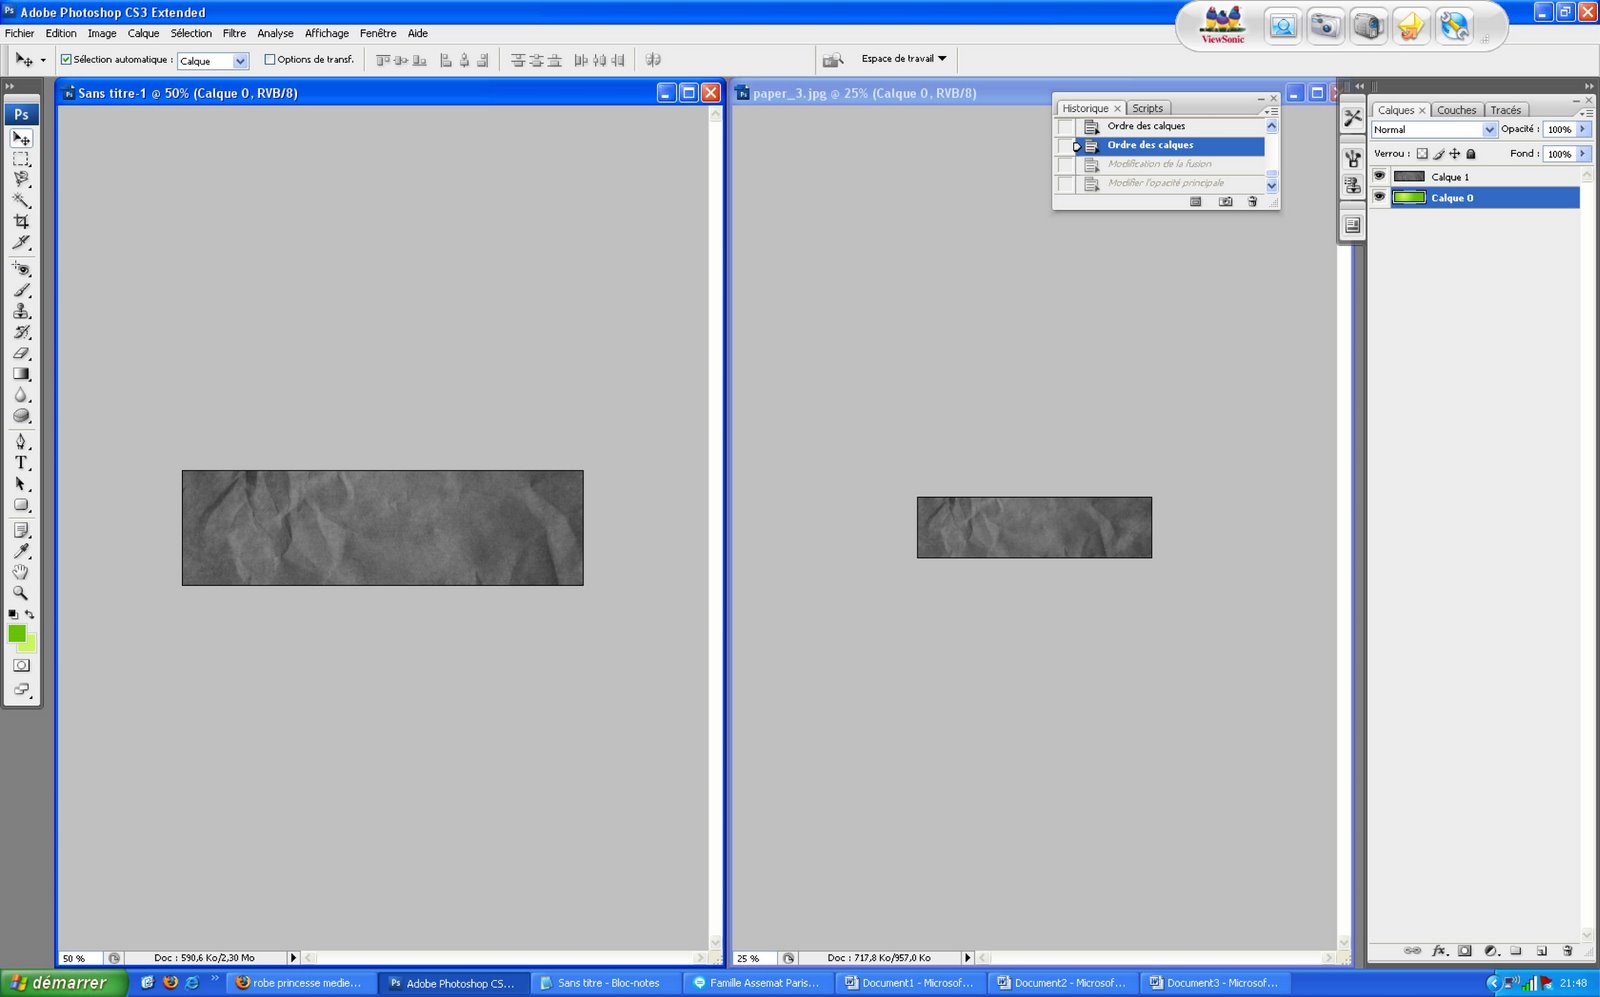Select the Rectangle shape tool
1600x997 pixels.
[x=21, y=505]
